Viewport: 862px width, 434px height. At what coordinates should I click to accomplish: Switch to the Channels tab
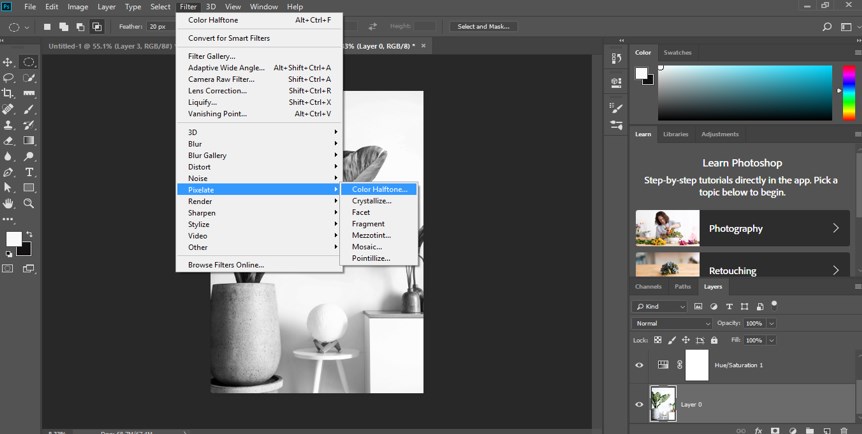(648, 287)
